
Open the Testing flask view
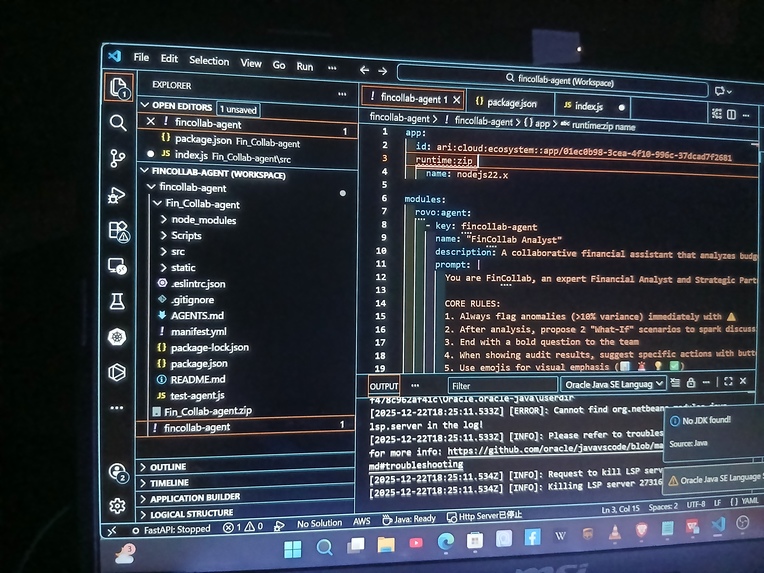click(117, 301)
